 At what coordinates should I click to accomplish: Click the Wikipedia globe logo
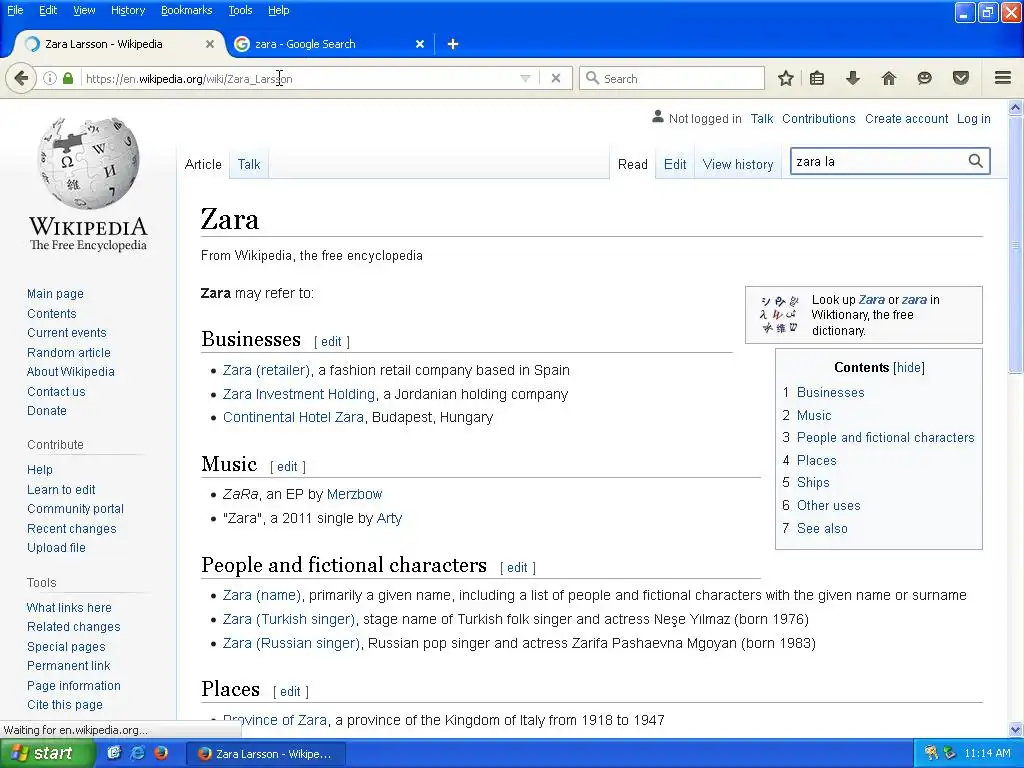click(88, 163)
